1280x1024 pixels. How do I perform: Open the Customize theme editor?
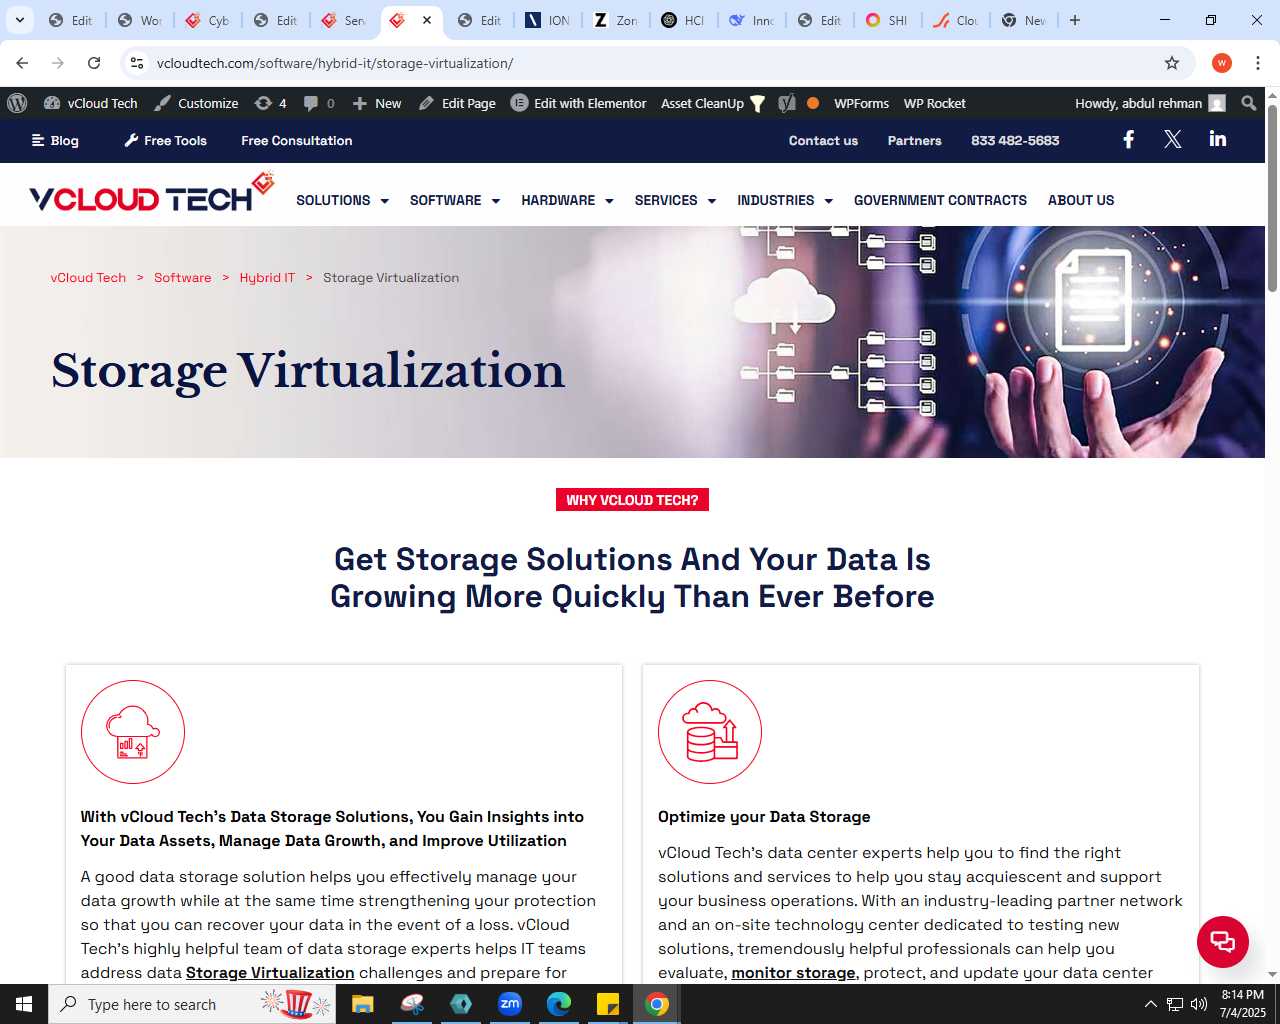(x=197, y=103)
